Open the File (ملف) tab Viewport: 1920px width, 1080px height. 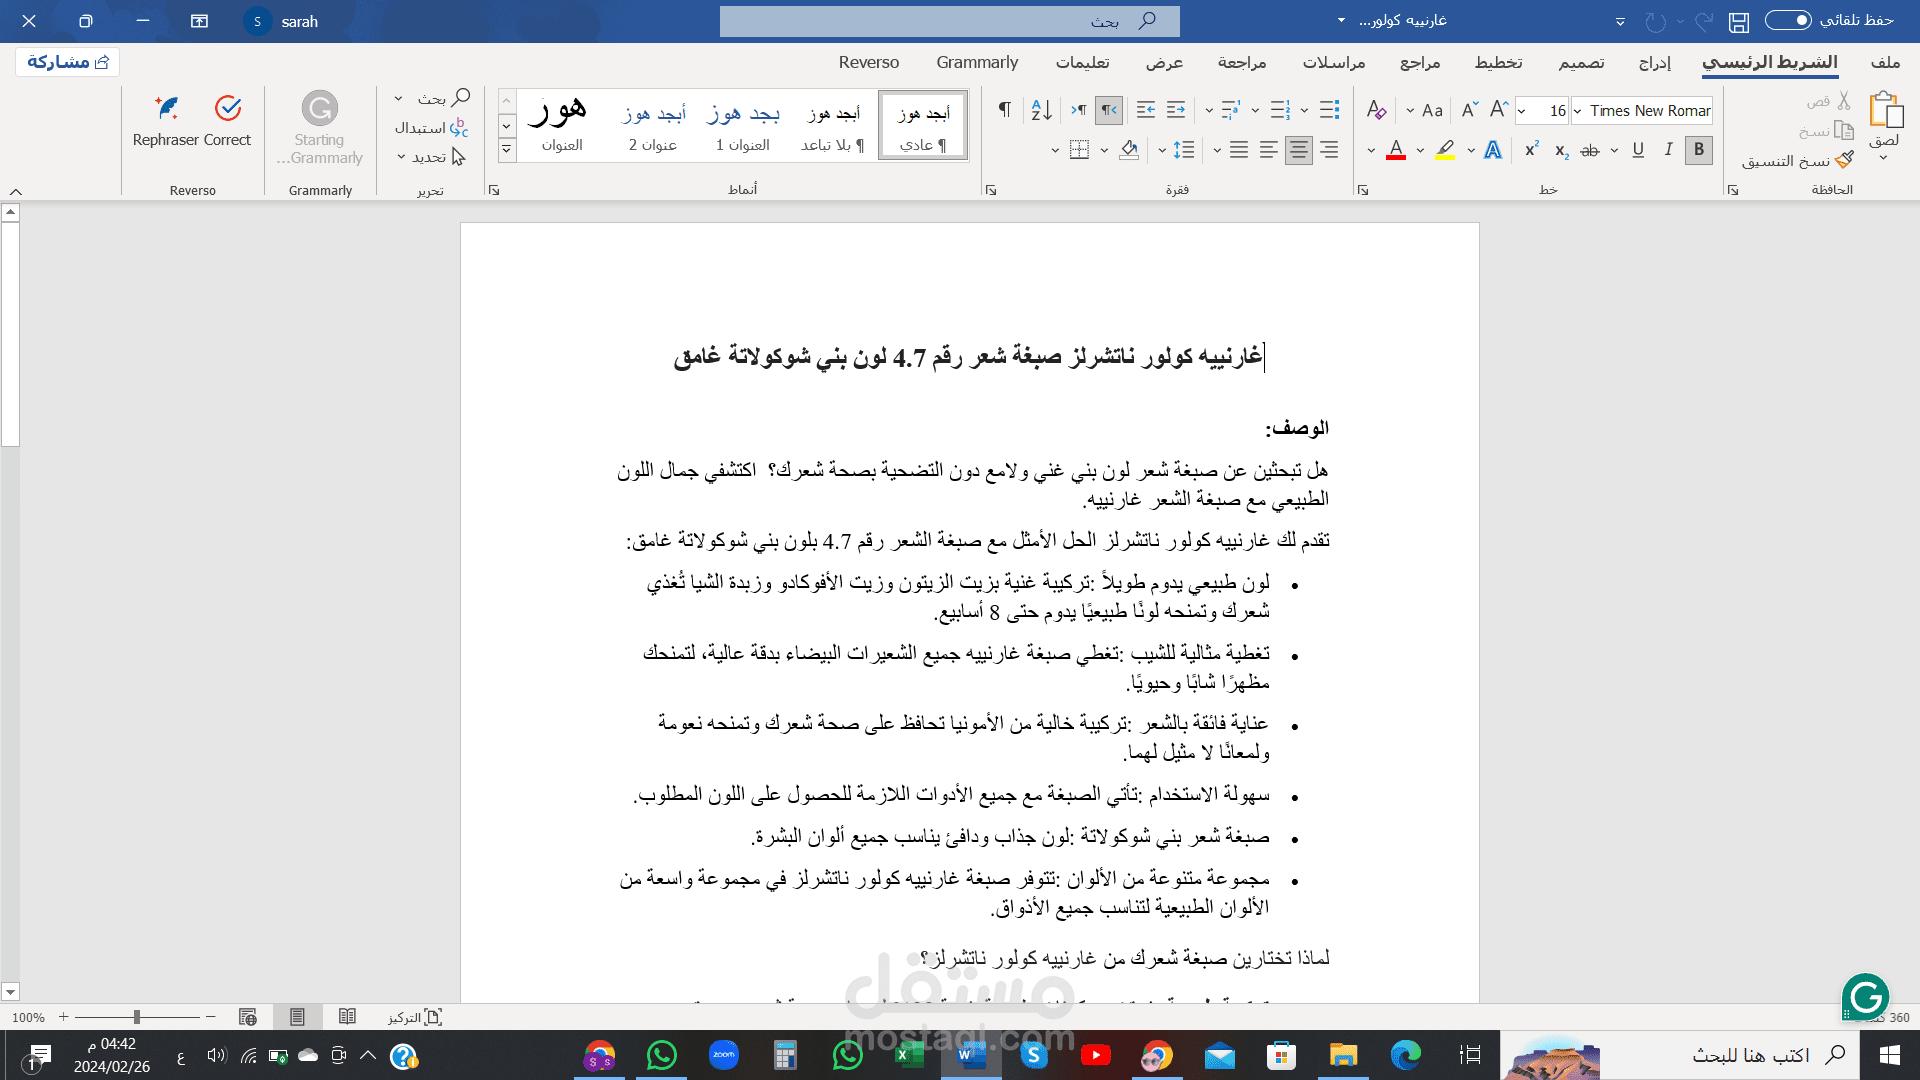pos(1885,62)
